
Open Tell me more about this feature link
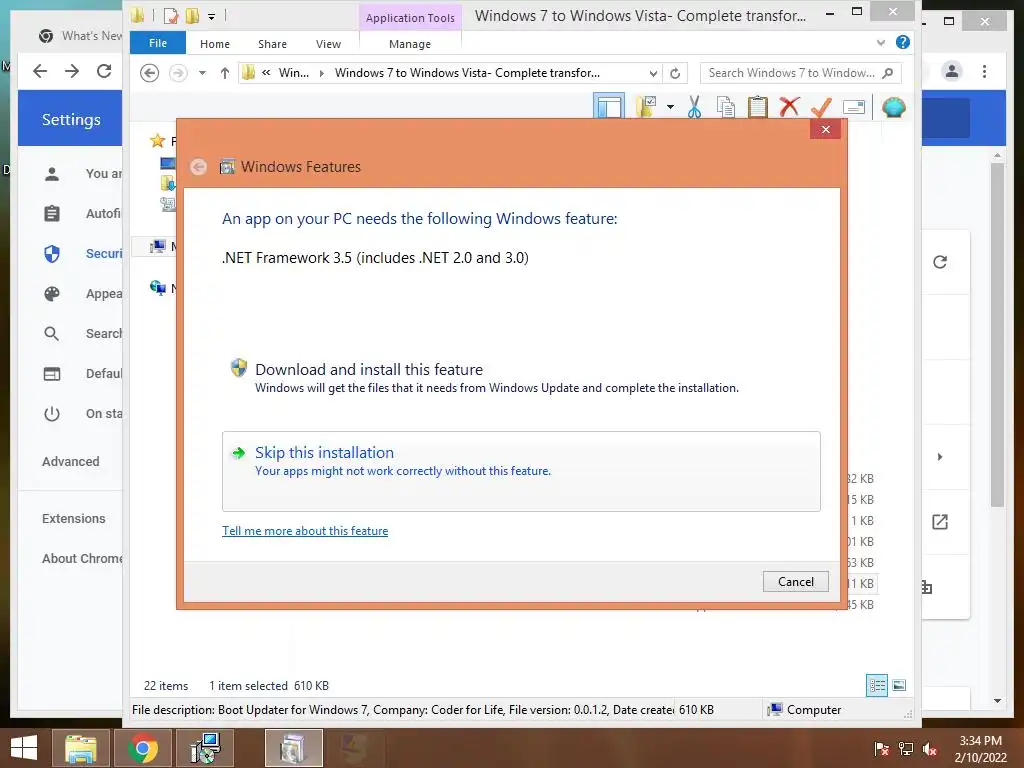[305, 531]
